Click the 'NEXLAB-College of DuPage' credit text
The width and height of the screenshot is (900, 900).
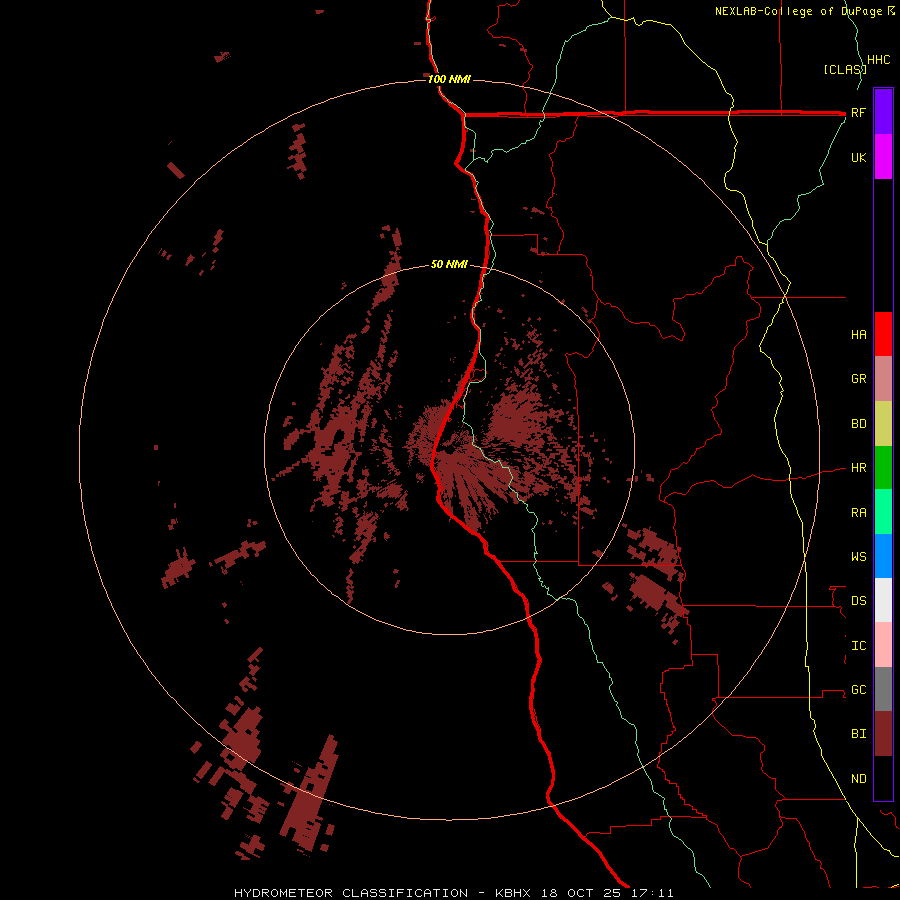799,11
